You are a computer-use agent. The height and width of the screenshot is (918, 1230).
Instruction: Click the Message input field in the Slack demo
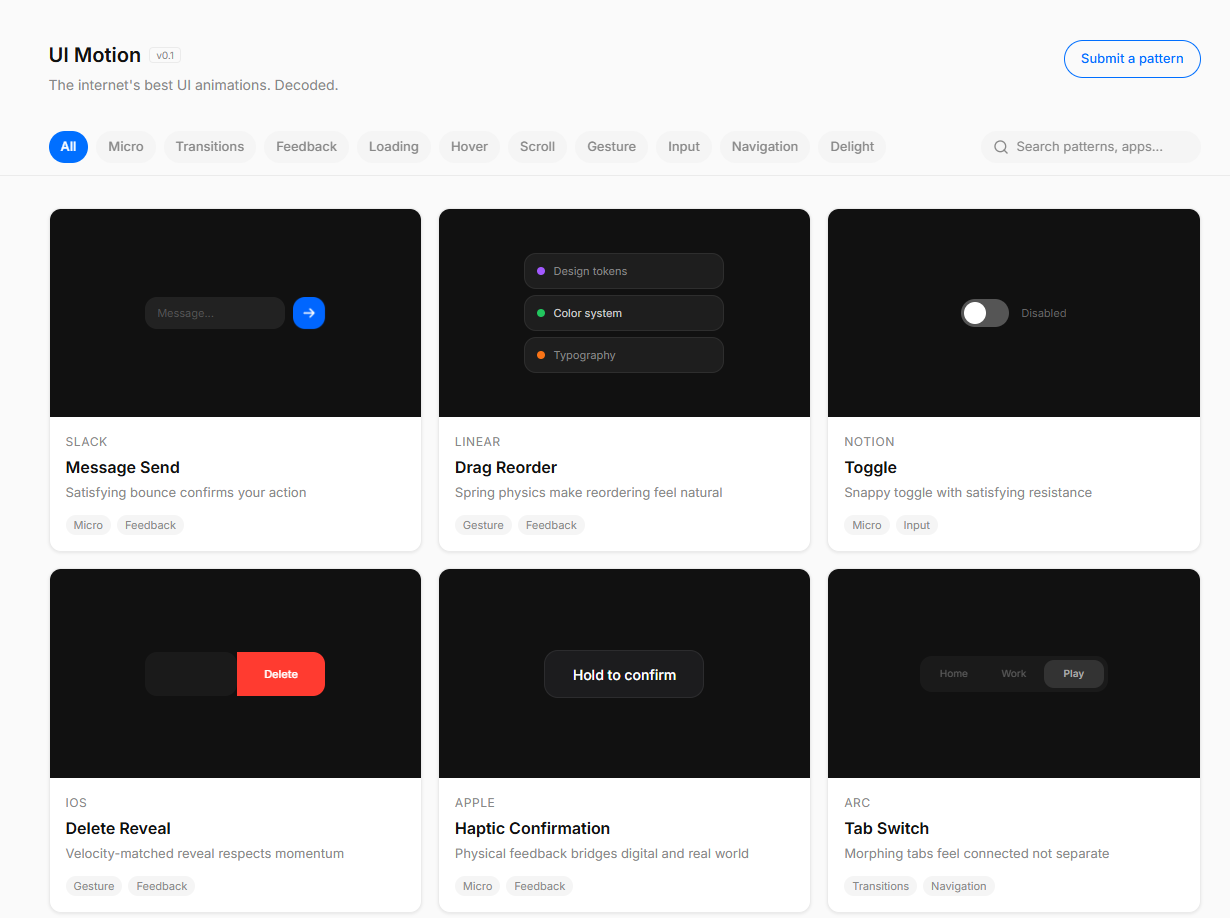[x=214, y=313]
